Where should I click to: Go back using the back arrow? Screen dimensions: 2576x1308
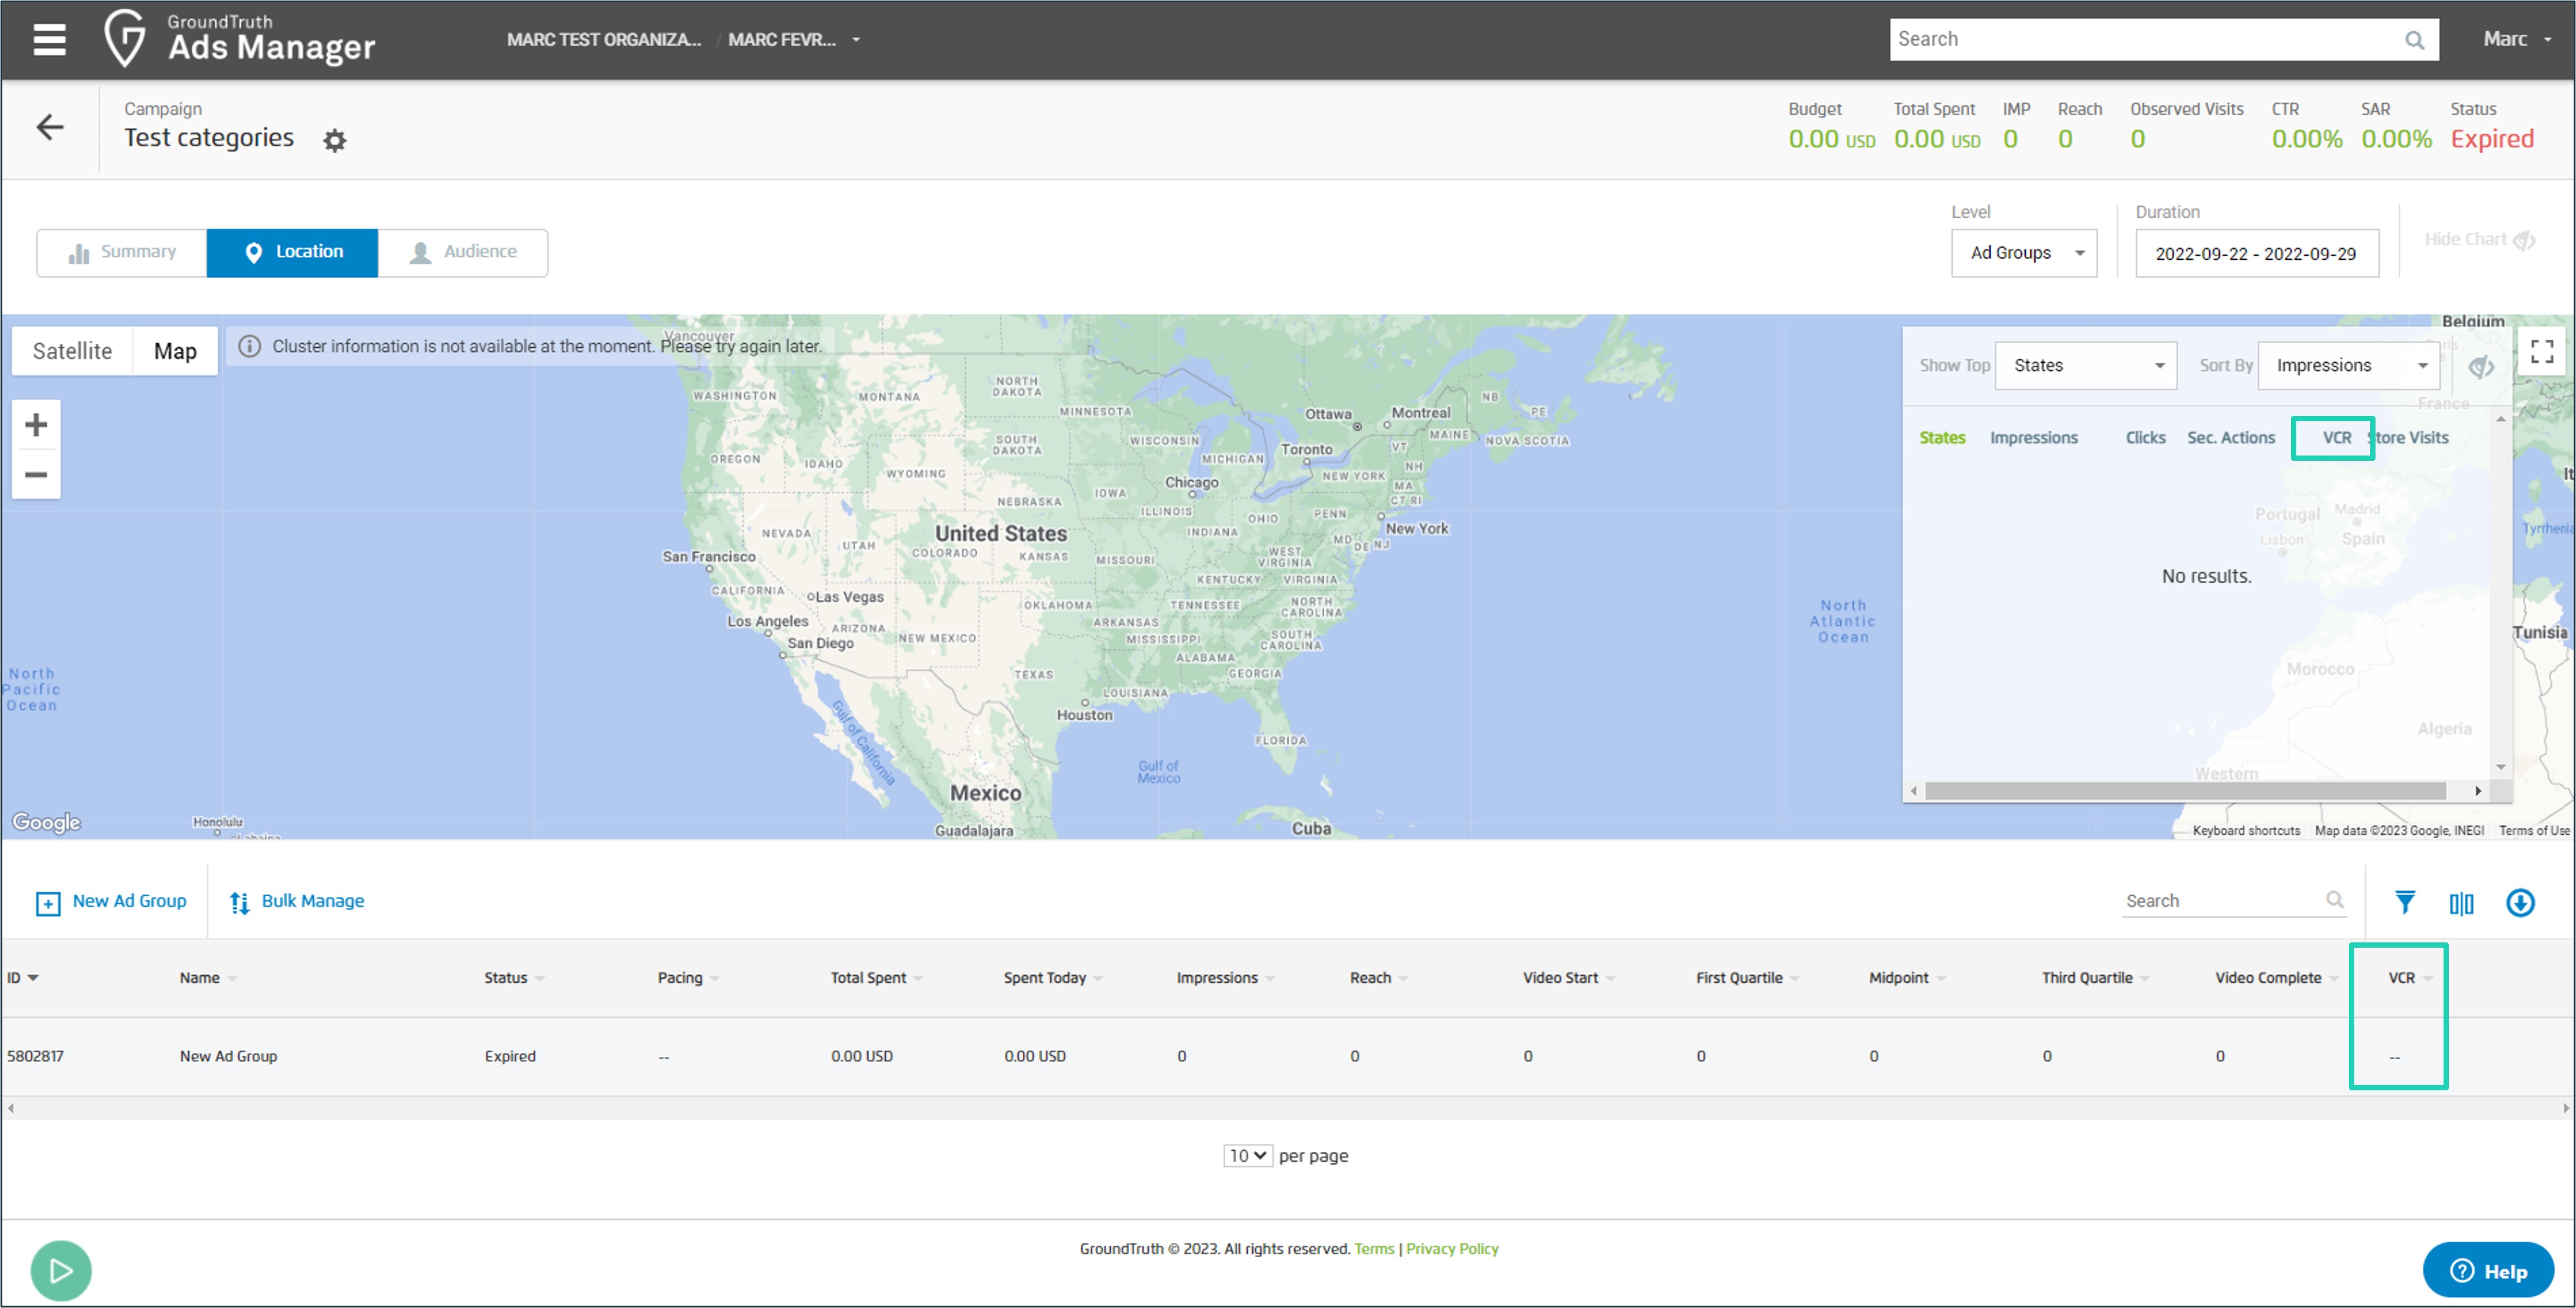[50, 127]
